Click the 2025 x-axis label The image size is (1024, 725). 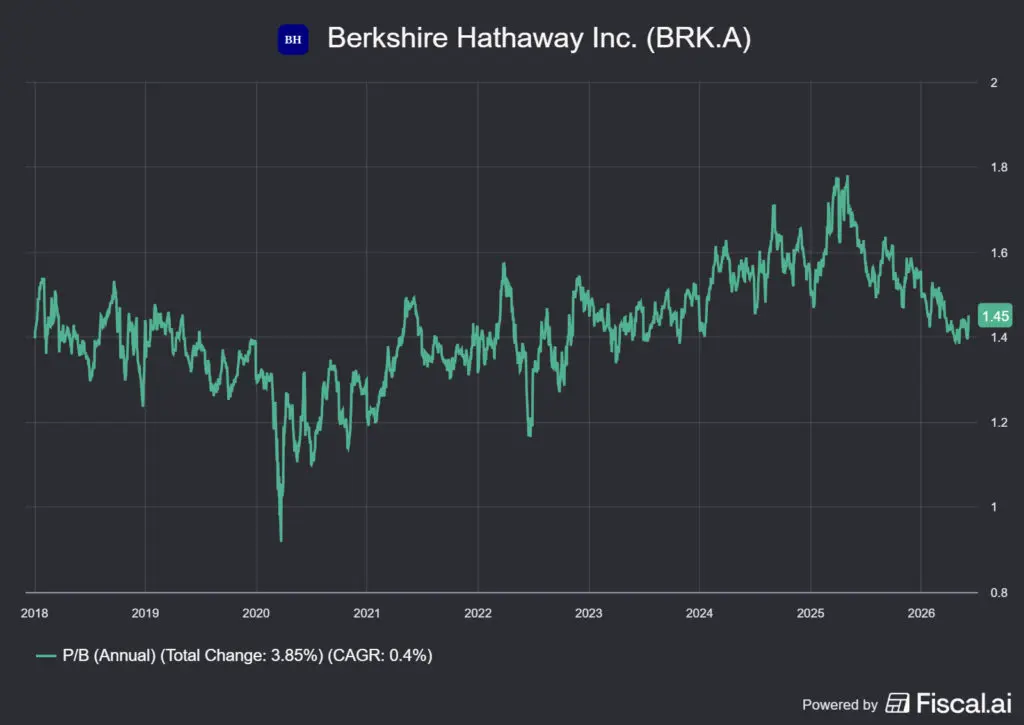click(x=810, y=613)
